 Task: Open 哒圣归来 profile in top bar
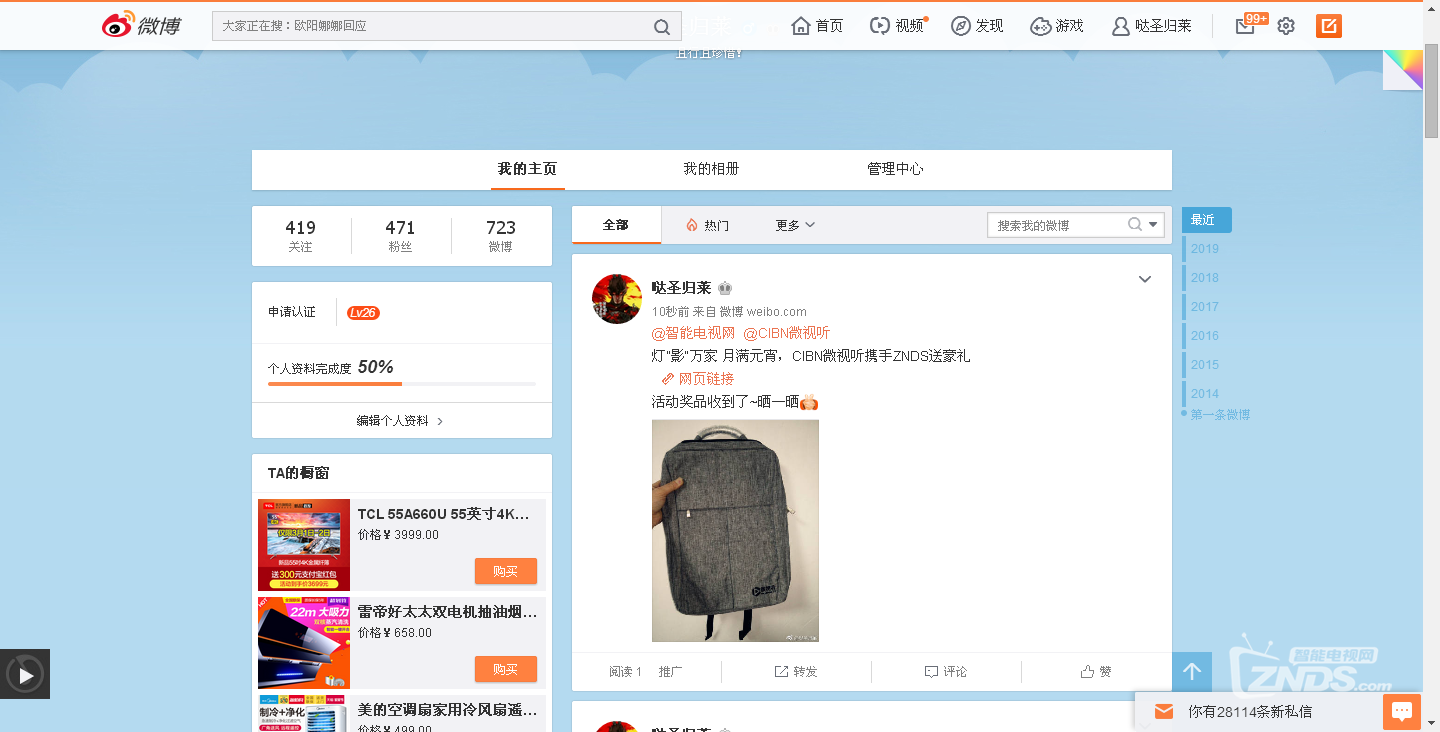click(1152, 26)
